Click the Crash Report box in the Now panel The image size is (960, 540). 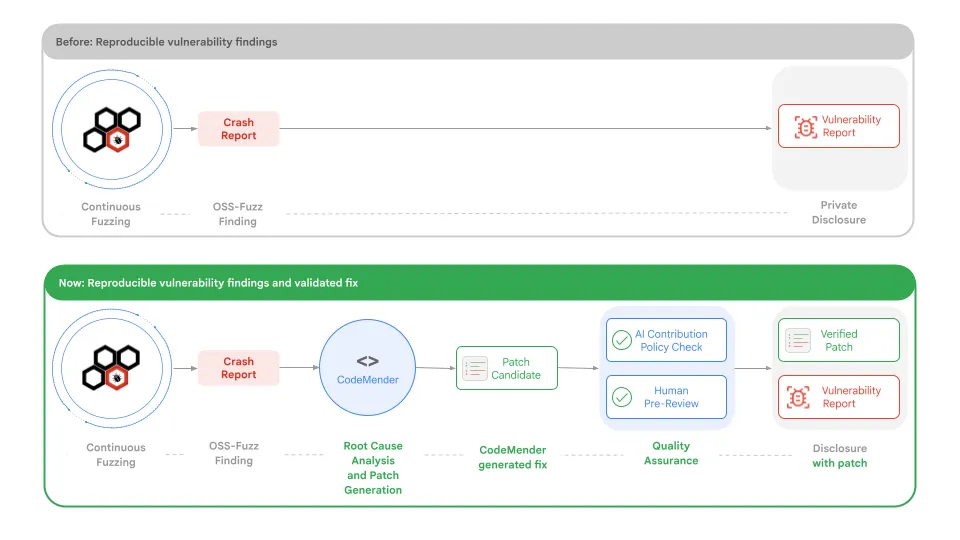[238, 368]
